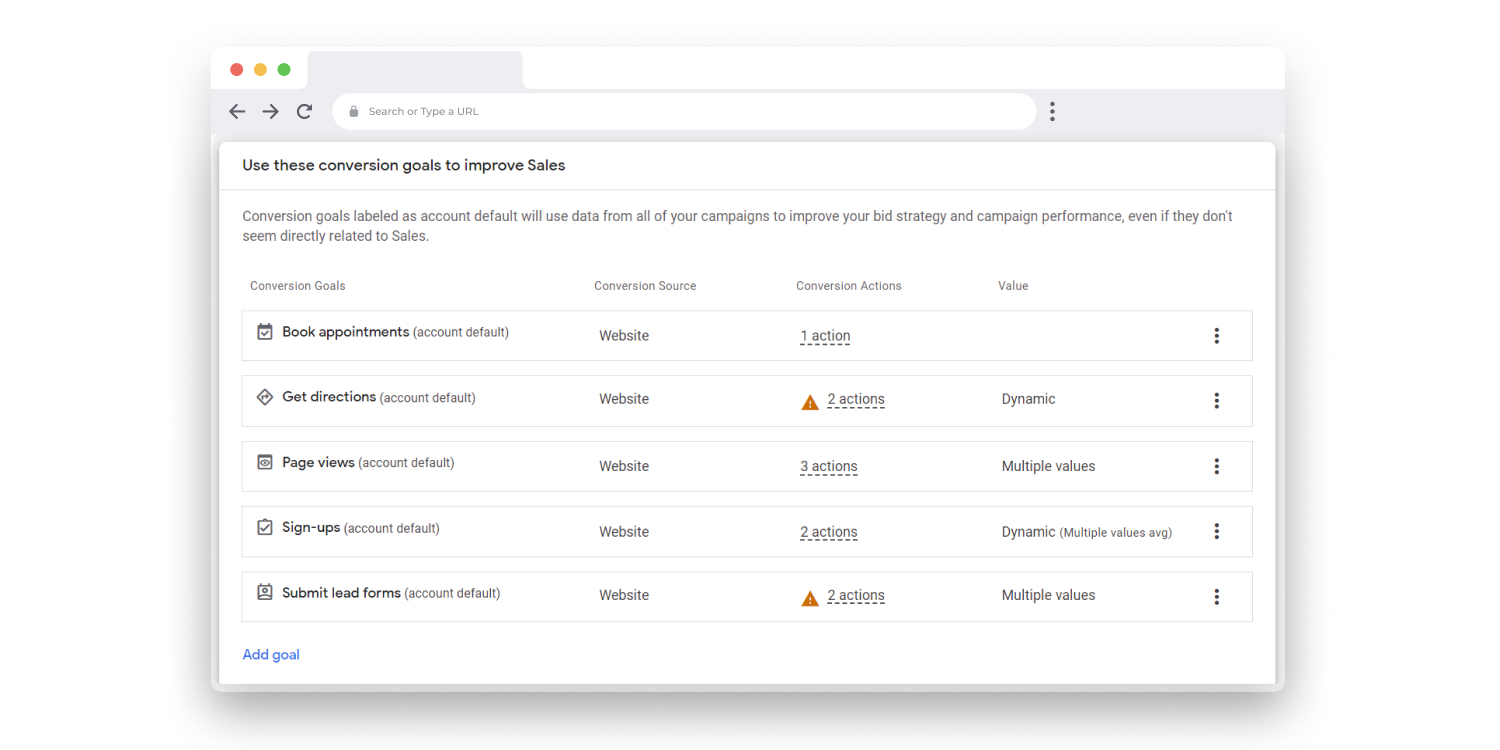Select the Page views goal name
This screenshot has height=750, width=1500.
[x=318, y=462]
